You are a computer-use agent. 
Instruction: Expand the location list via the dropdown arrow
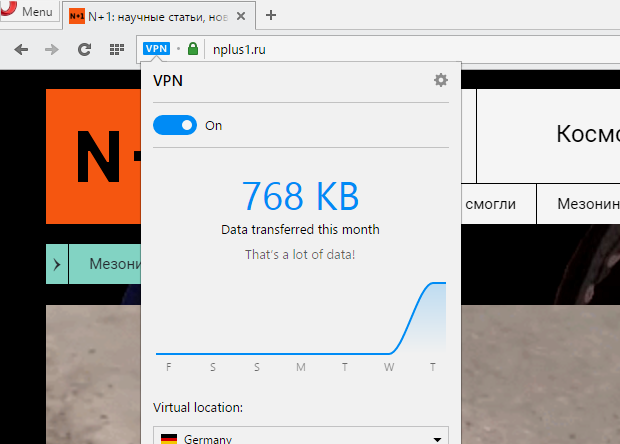point(437,439)
